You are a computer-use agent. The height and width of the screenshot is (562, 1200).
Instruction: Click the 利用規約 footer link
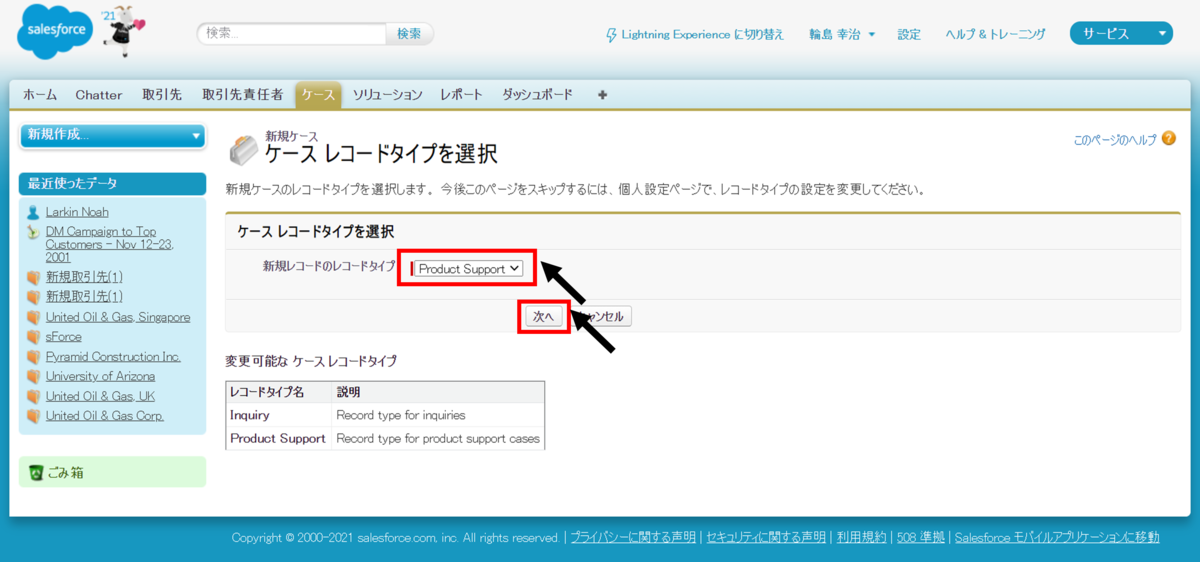[861, 538]
